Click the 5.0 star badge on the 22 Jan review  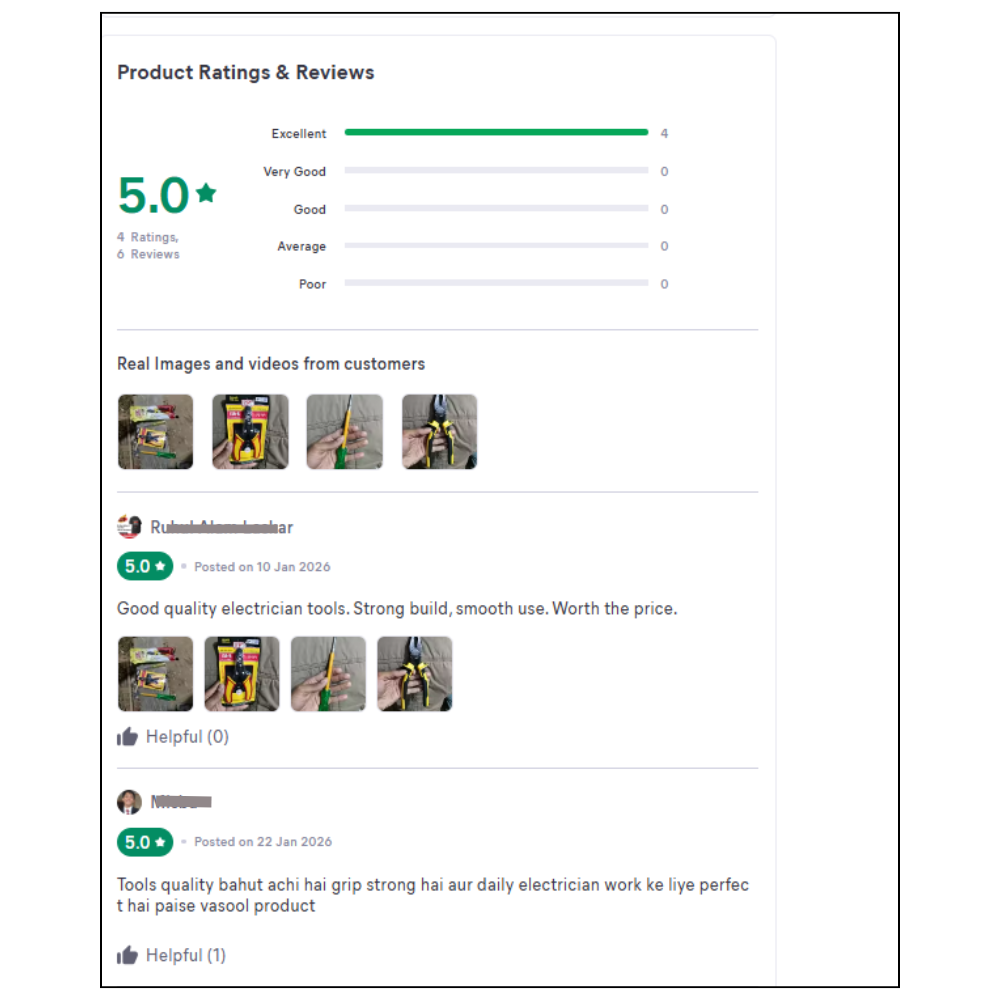tap(145, 842)
